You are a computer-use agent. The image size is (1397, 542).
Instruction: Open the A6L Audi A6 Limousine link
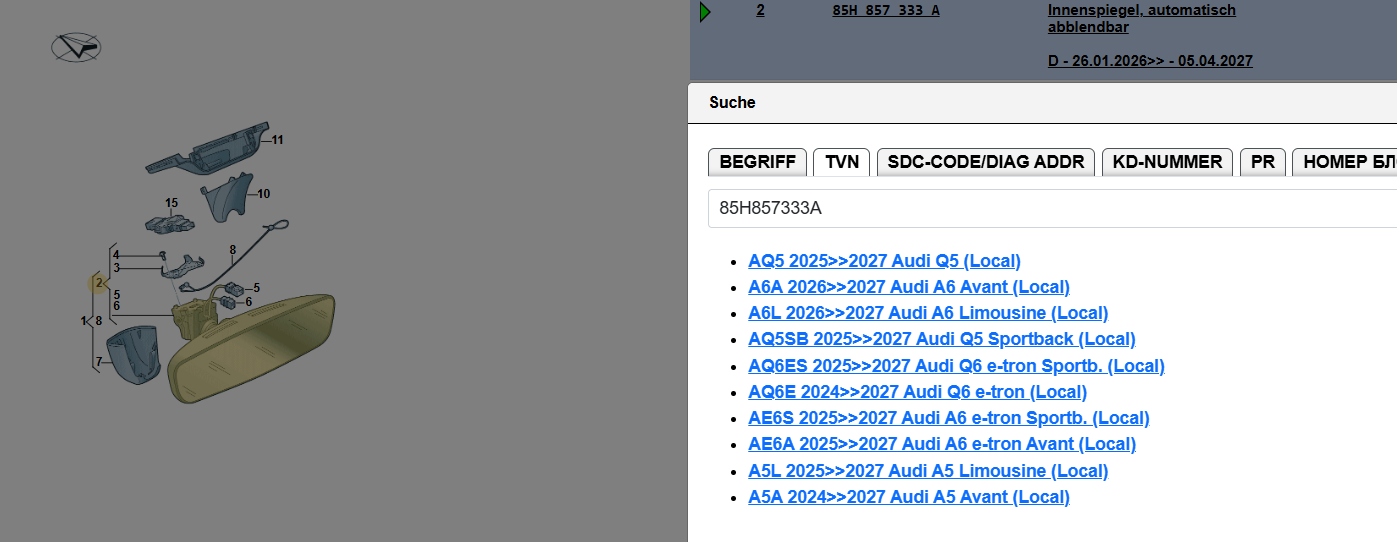point(928,313)
